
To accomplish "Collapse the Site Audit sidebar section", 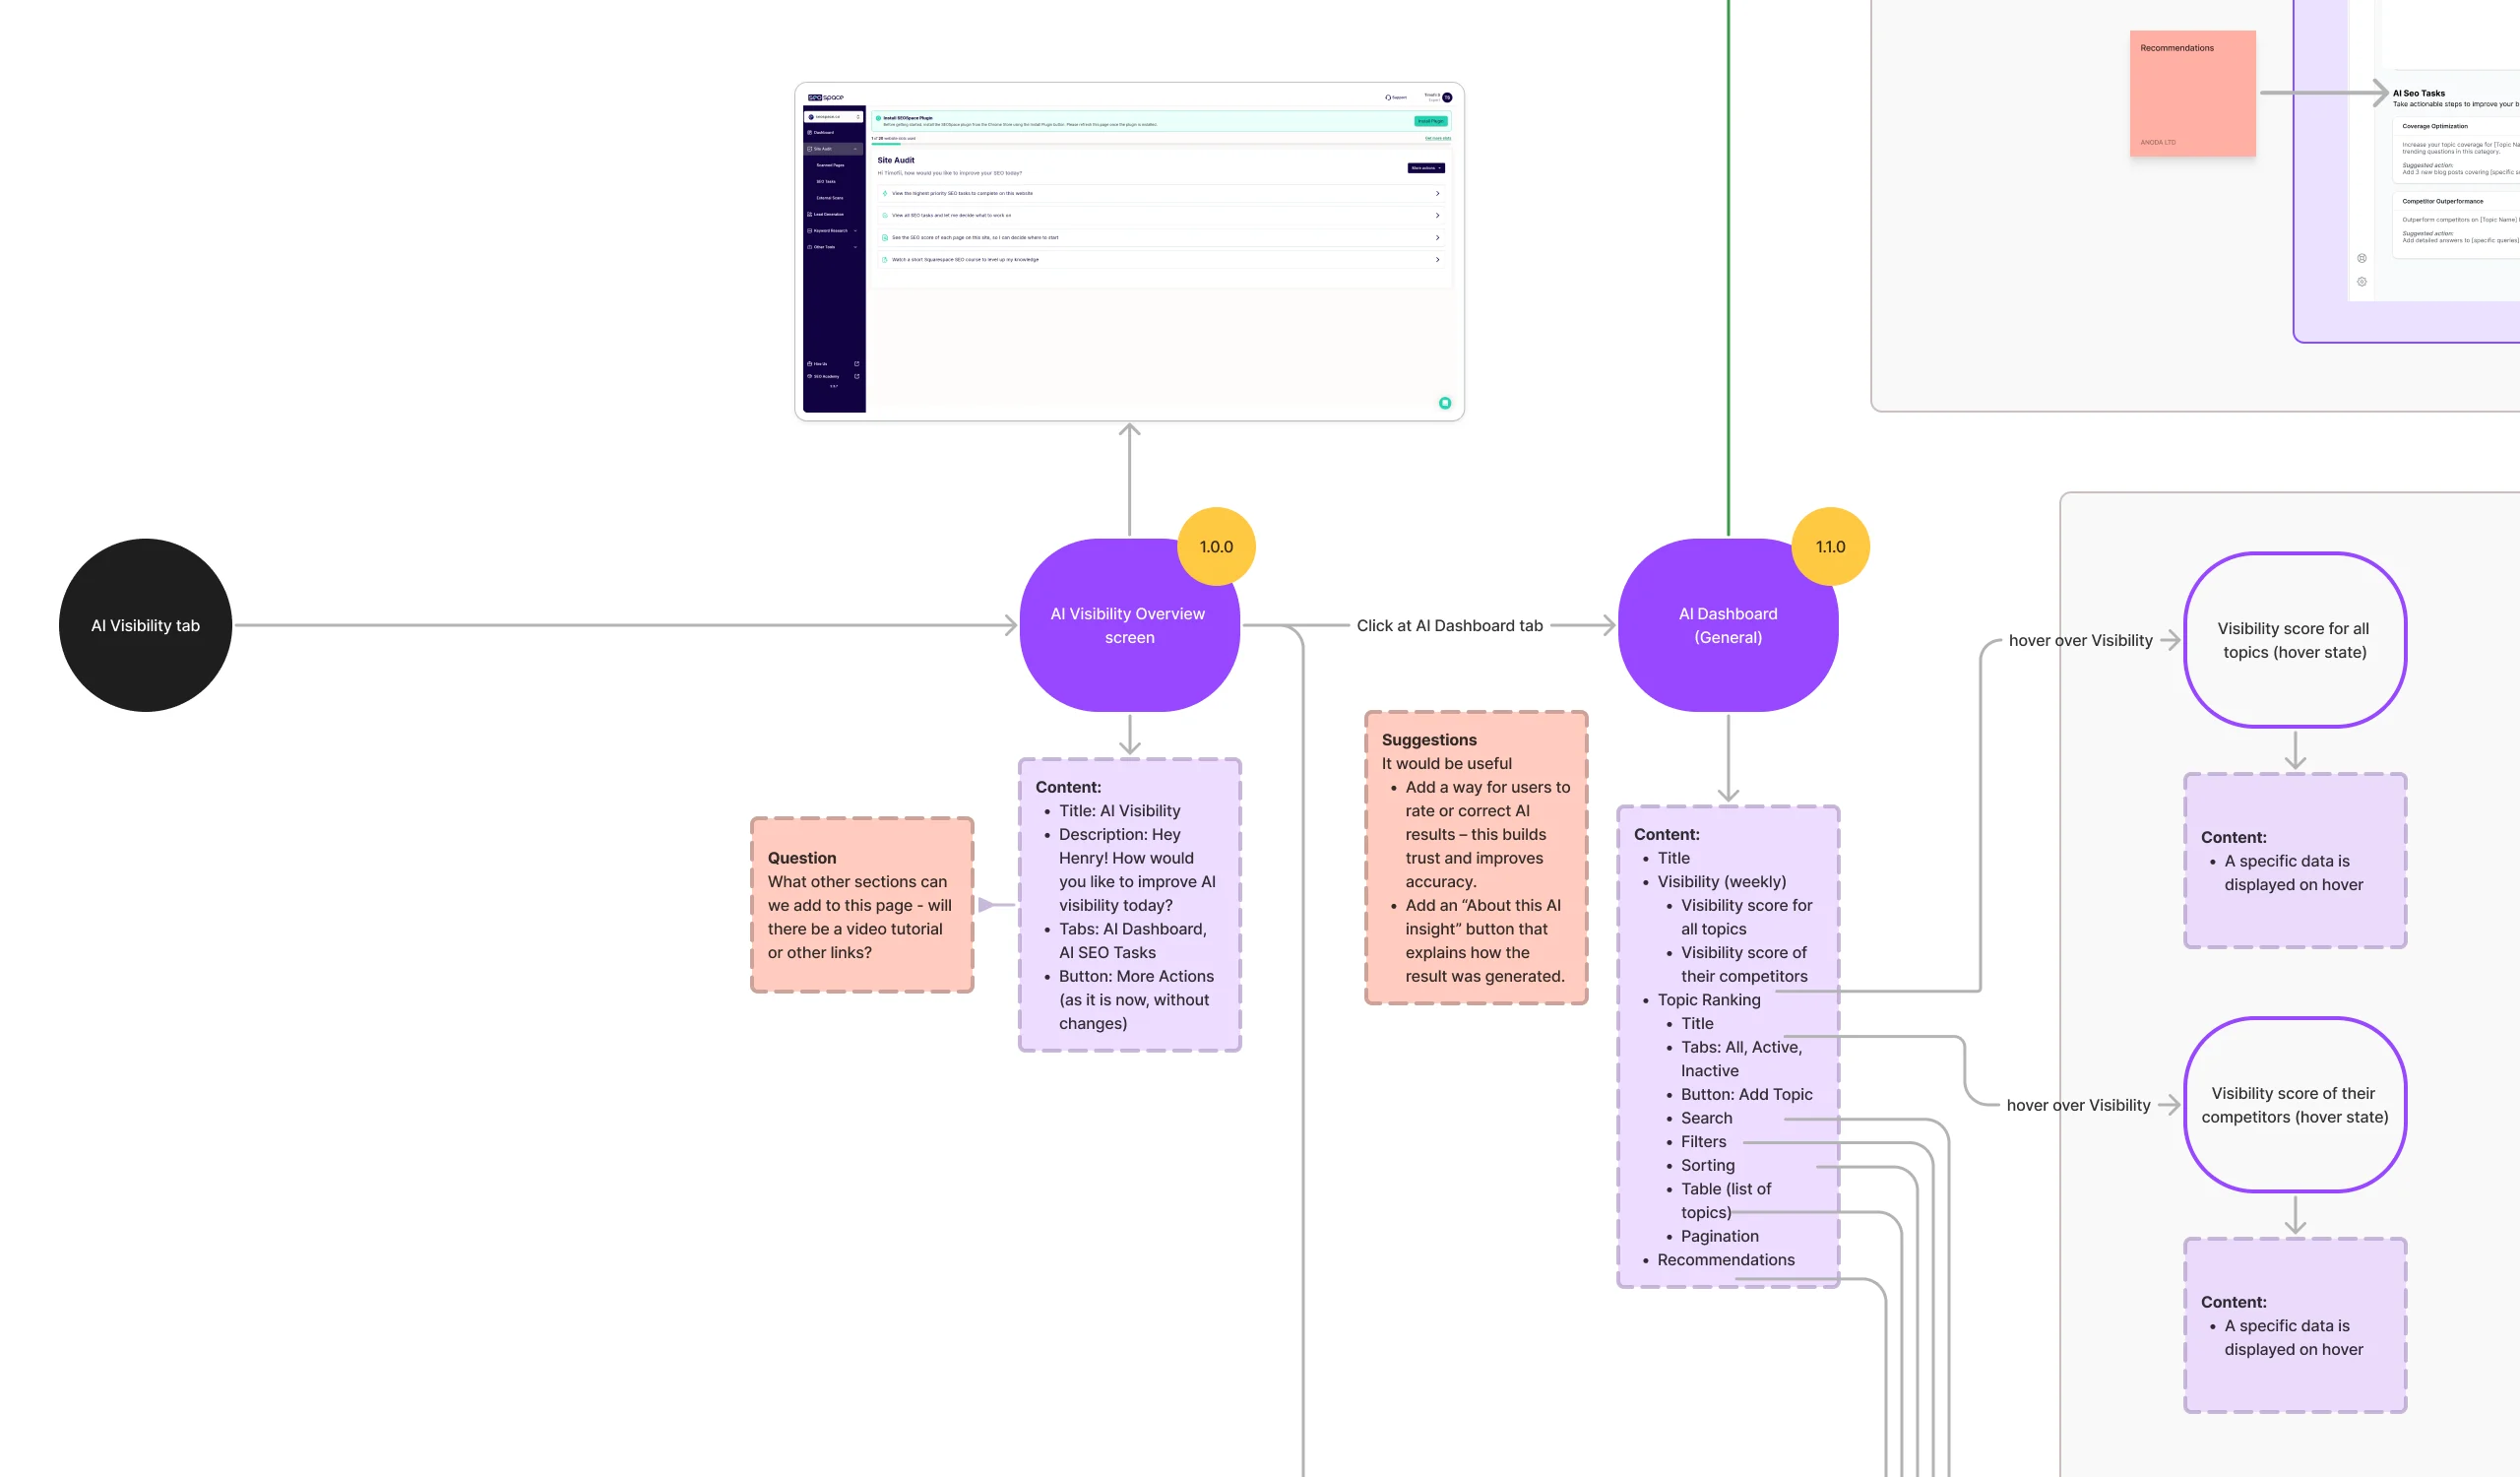I will pyautogui.click(x=855, y=149).
